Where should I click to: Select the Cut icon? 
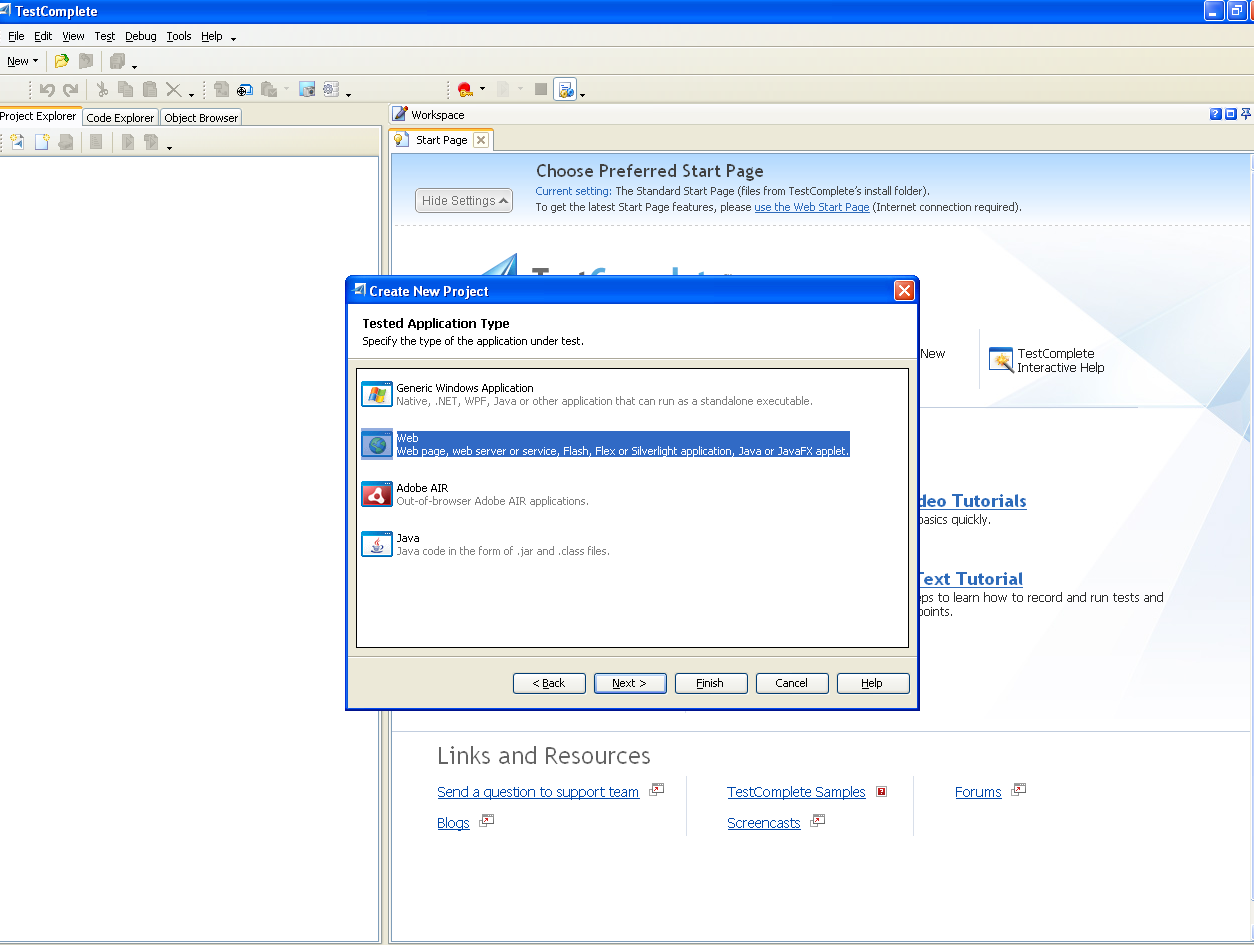pos(102,89)
